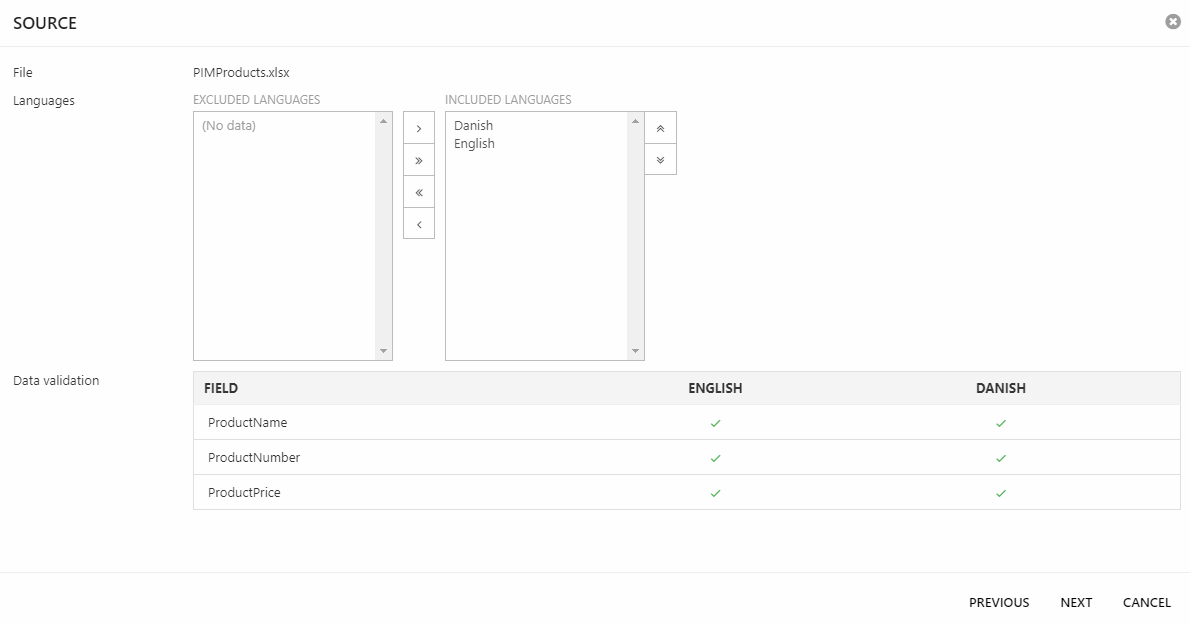
Task: Go back with the Previous button
Action: (999, 602)
